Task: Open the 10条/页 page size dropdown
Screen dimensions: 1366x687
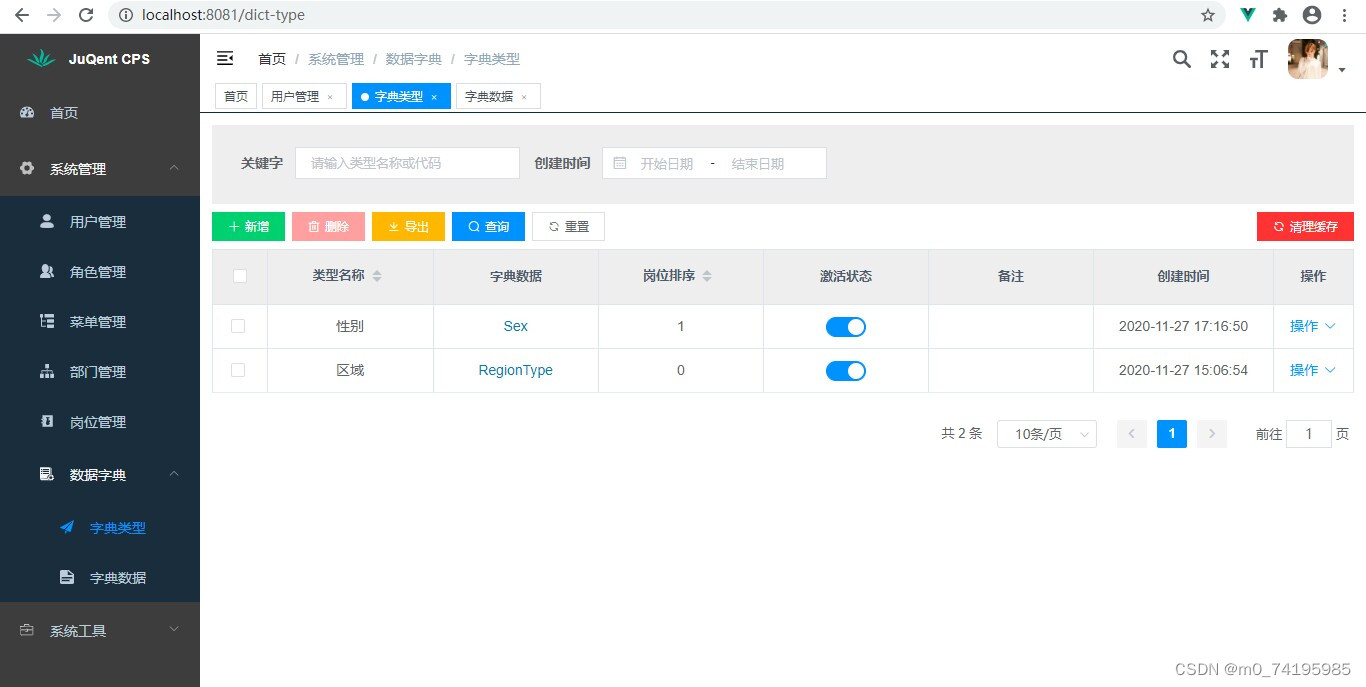Action: (x=1047, y=434)
